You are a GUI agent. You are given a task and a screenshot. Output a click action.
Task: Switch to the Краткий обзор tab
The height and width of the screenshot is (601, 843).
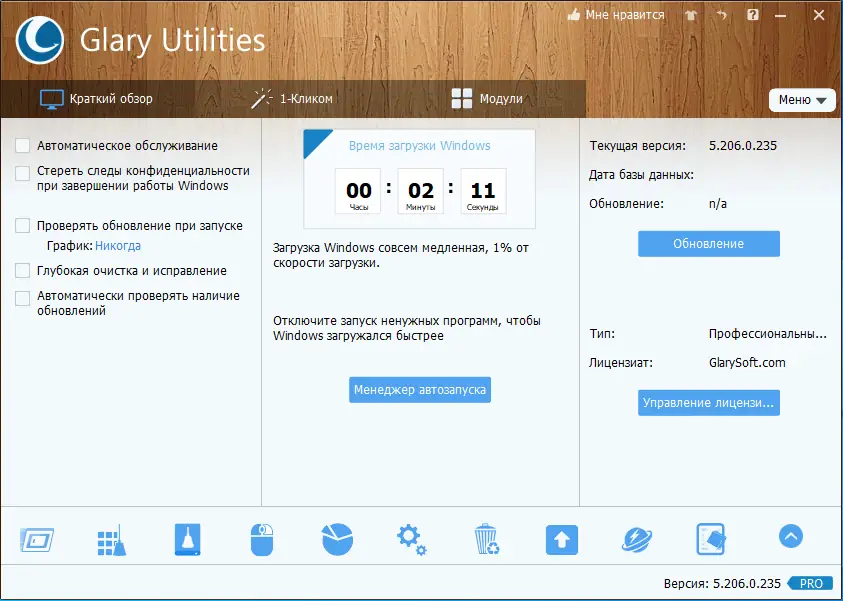(97, 99)
